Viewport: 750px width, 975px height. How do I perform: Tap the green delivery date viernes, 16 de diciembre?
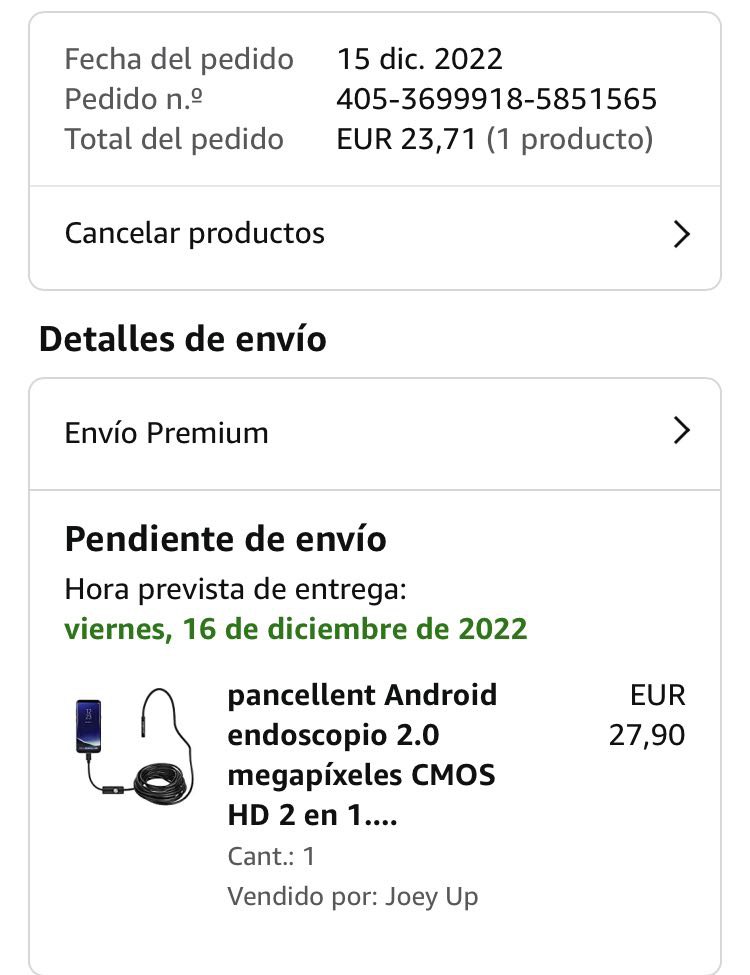[x=296, y=629]
